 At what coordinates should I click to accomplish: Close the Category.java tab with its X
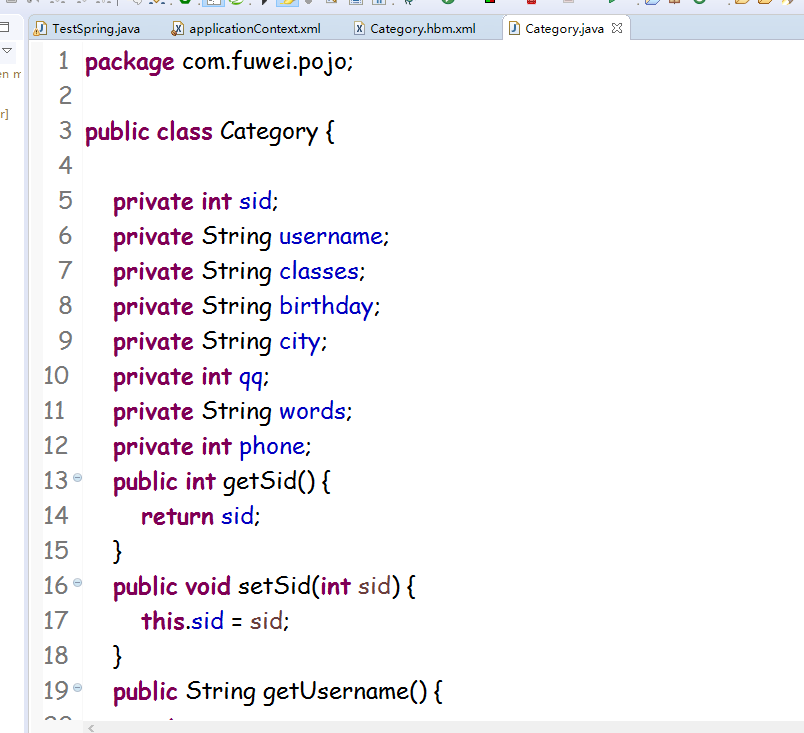click(x=617, y=28)
